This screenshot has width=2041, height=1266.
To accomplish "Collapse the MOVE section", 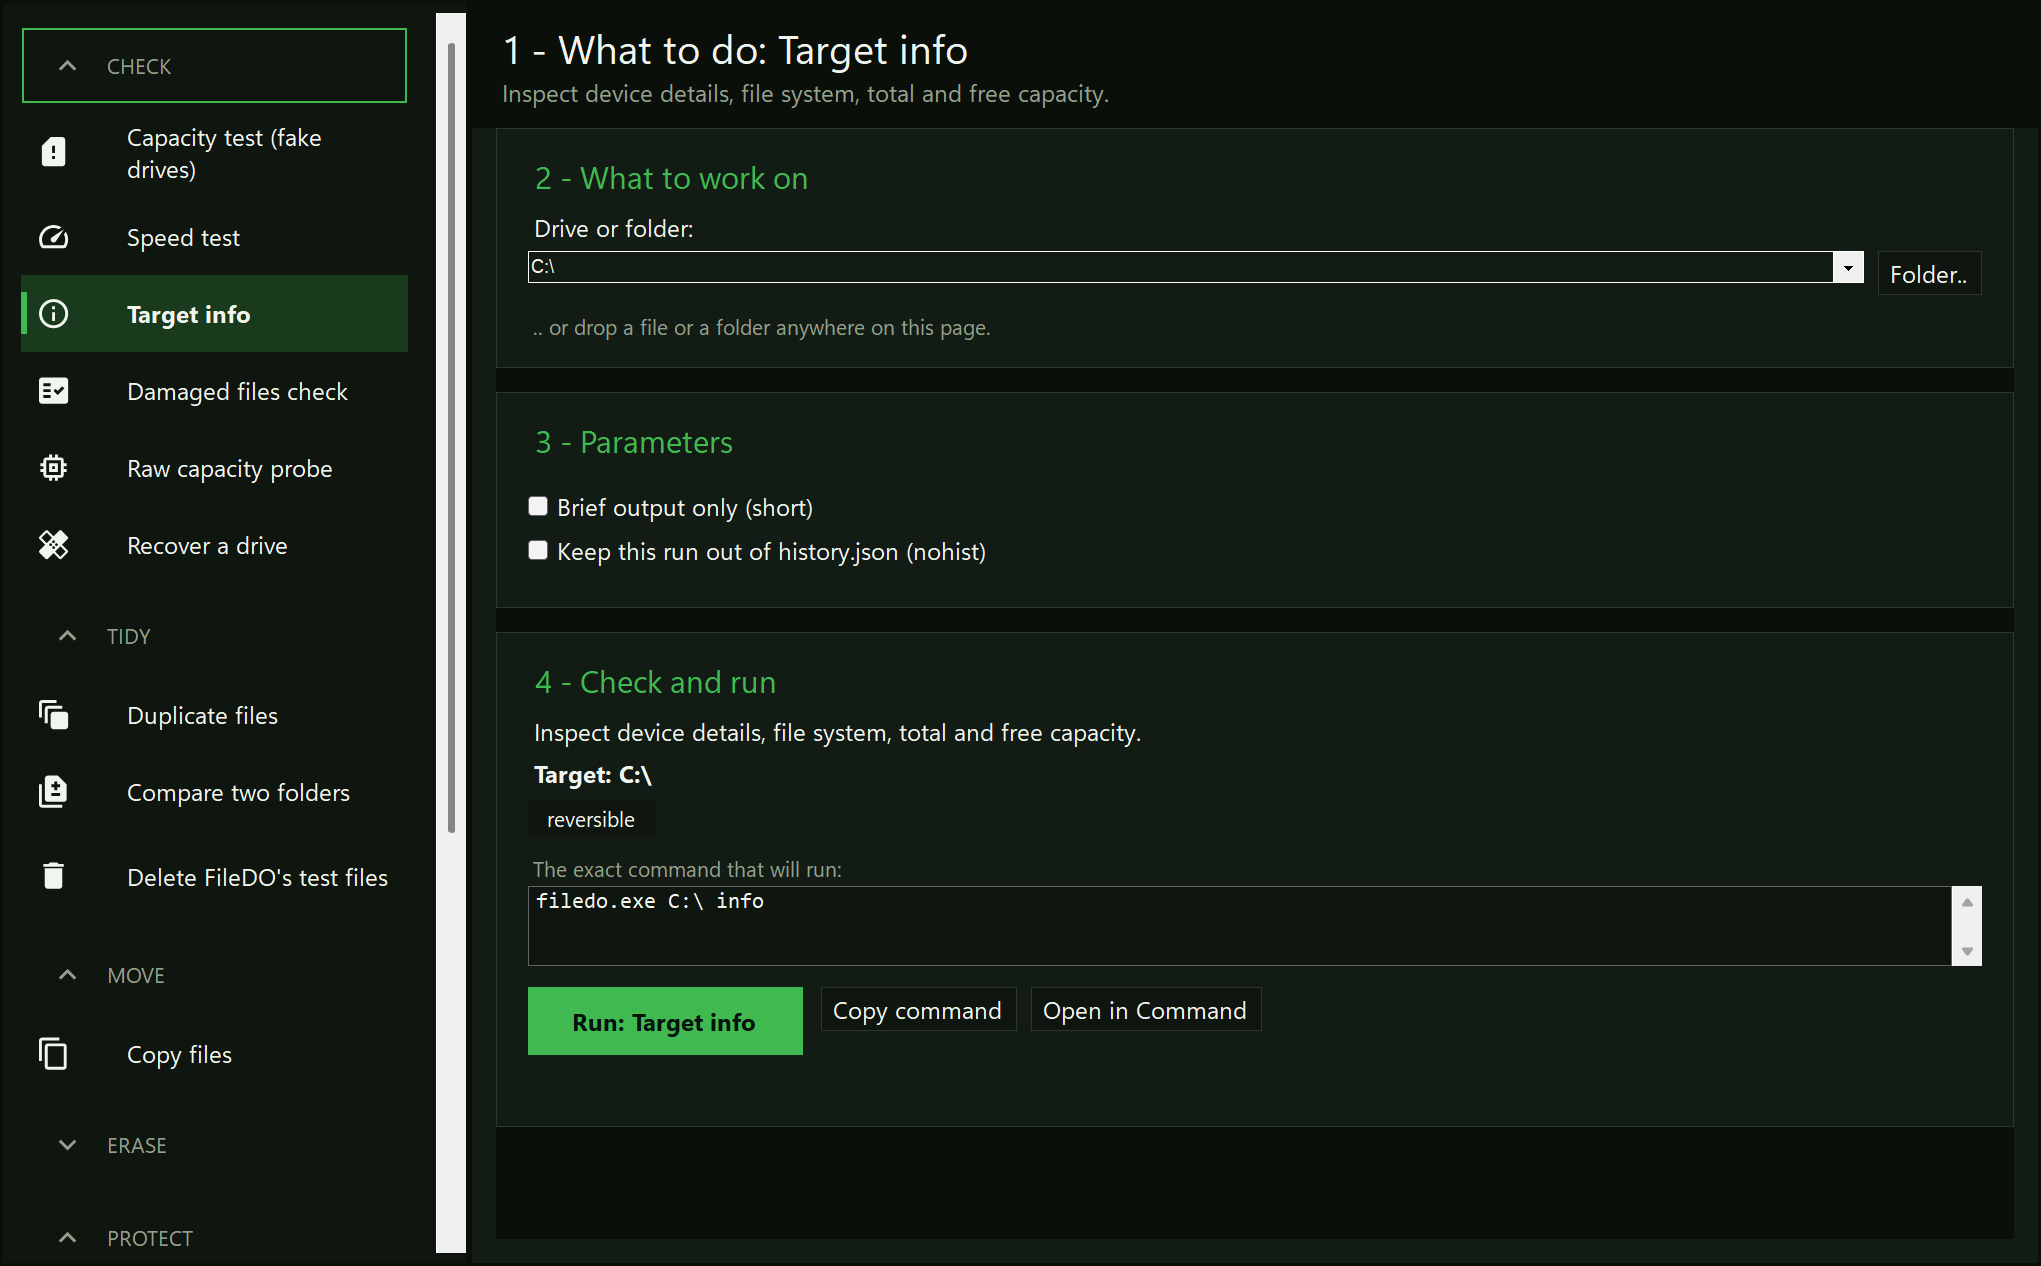I will click(214, 975).
